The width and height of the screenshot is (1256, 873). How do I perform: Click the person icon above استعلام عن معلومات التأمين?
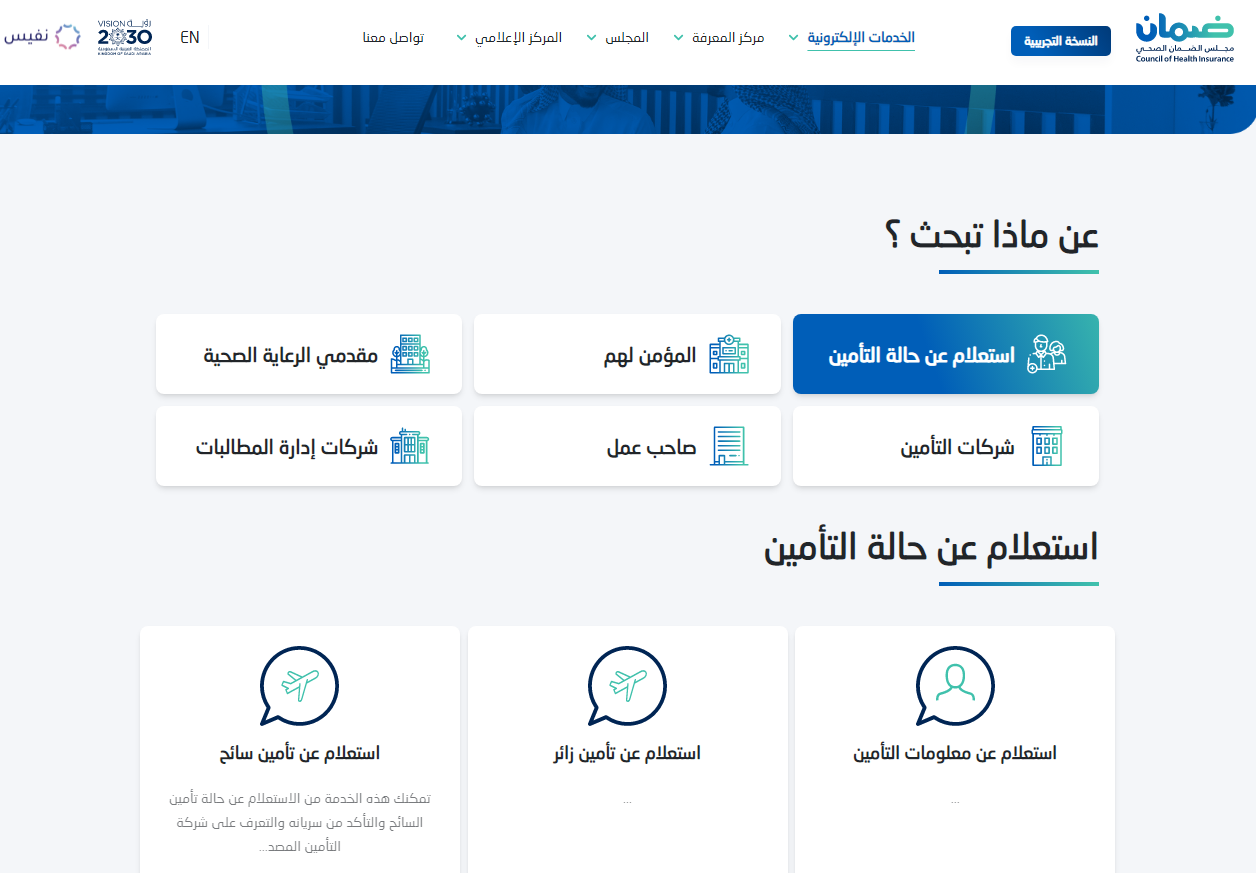955,685
